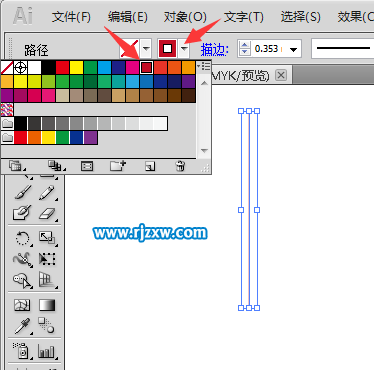Pick the None swatch
This screenshot has height=370, width=374.
(7, 68)
